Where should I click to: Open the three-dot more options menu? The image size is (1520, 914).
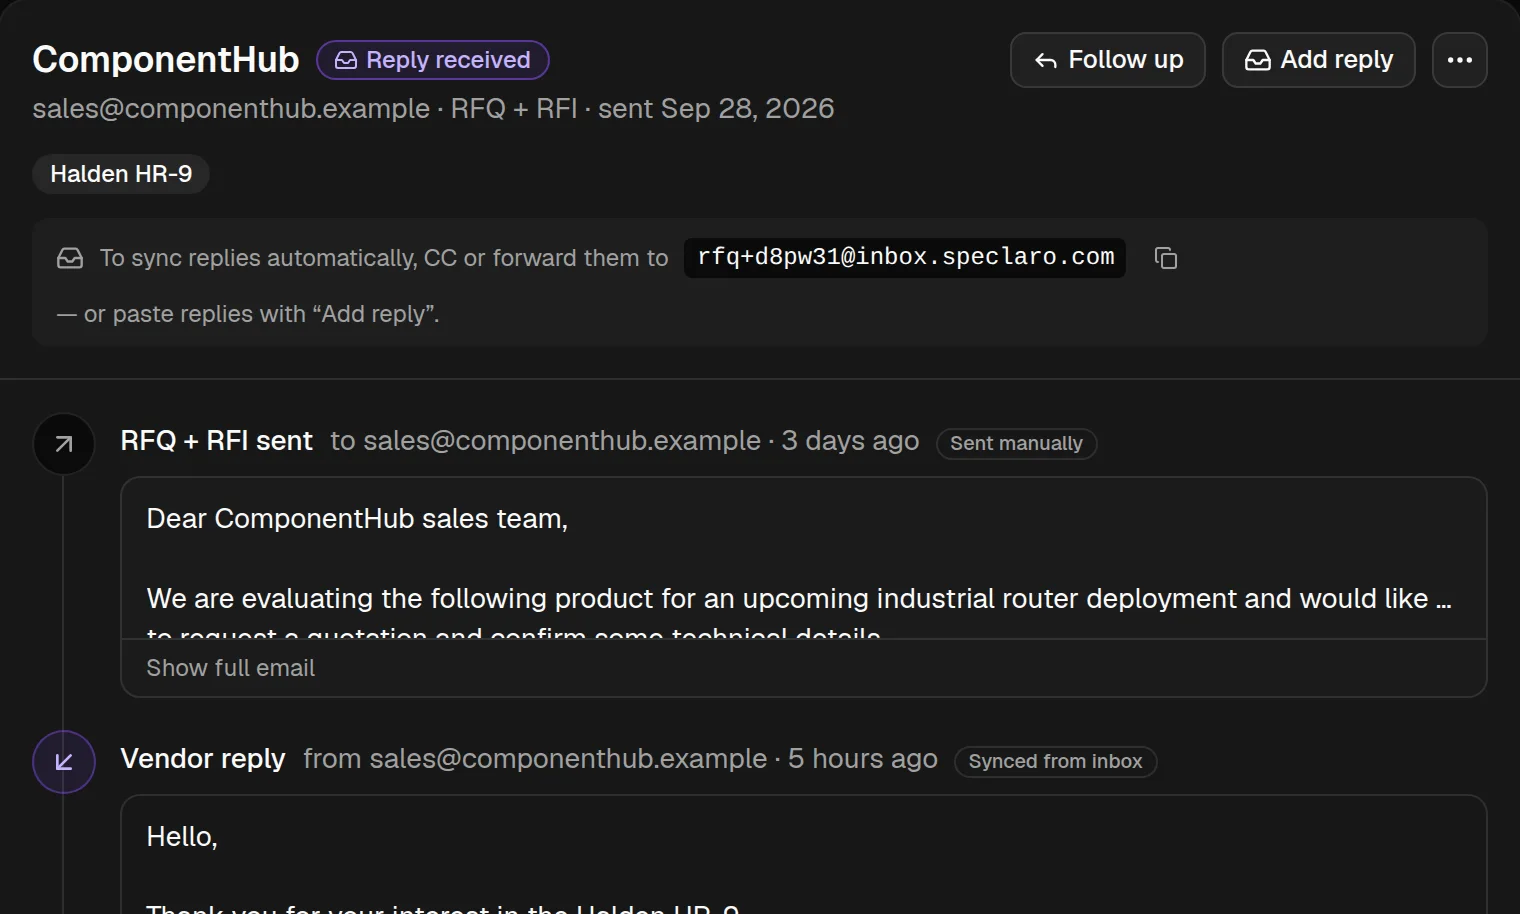coord(1459,60)
